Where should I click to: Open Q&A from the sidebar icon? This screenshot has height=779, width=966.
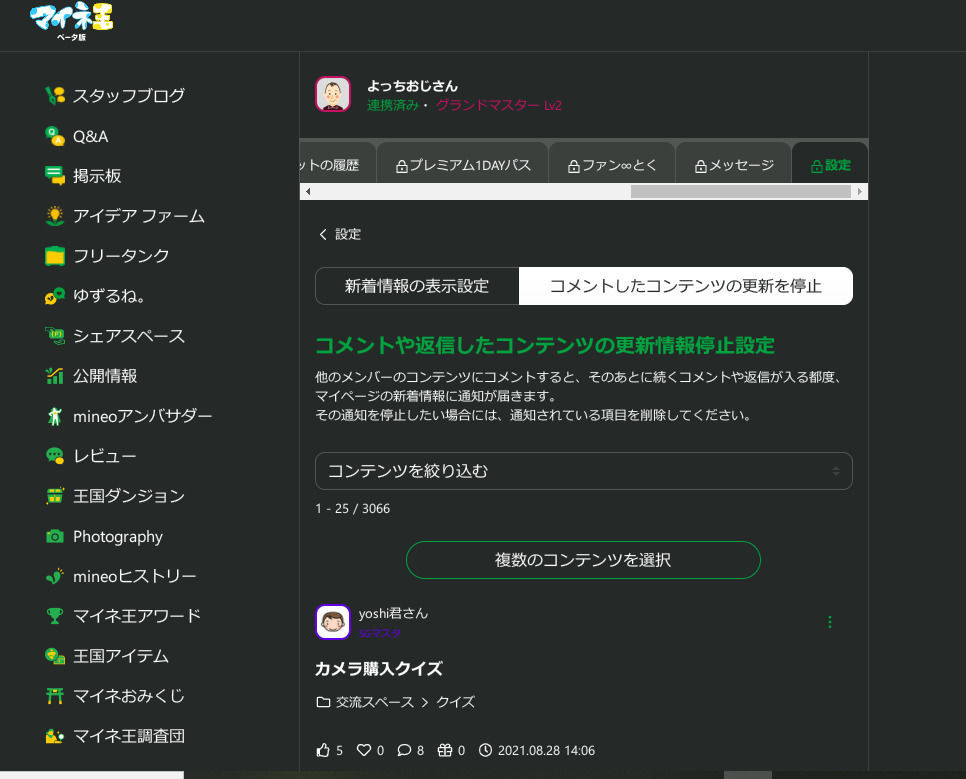click(55, 136)
